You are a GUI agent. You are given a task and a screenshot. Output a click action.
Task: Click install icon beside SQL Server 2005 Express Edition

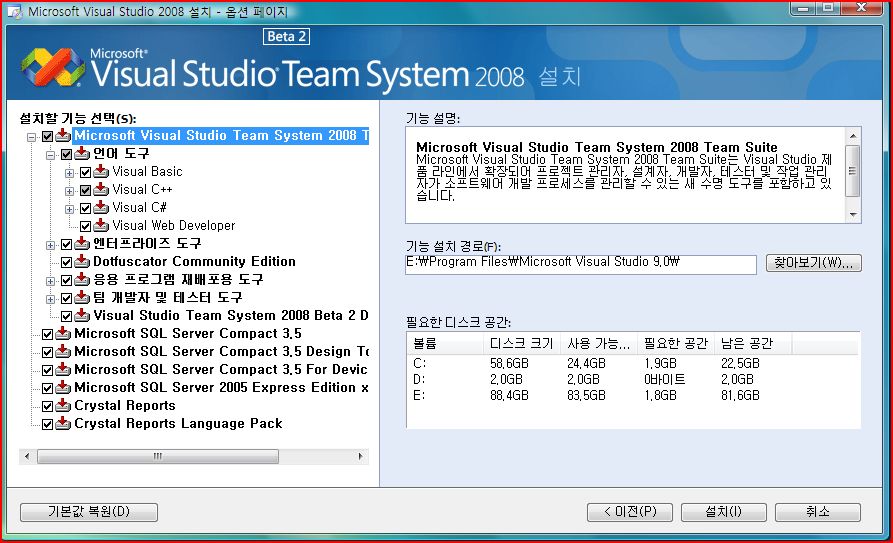click(x=63, y=388)
